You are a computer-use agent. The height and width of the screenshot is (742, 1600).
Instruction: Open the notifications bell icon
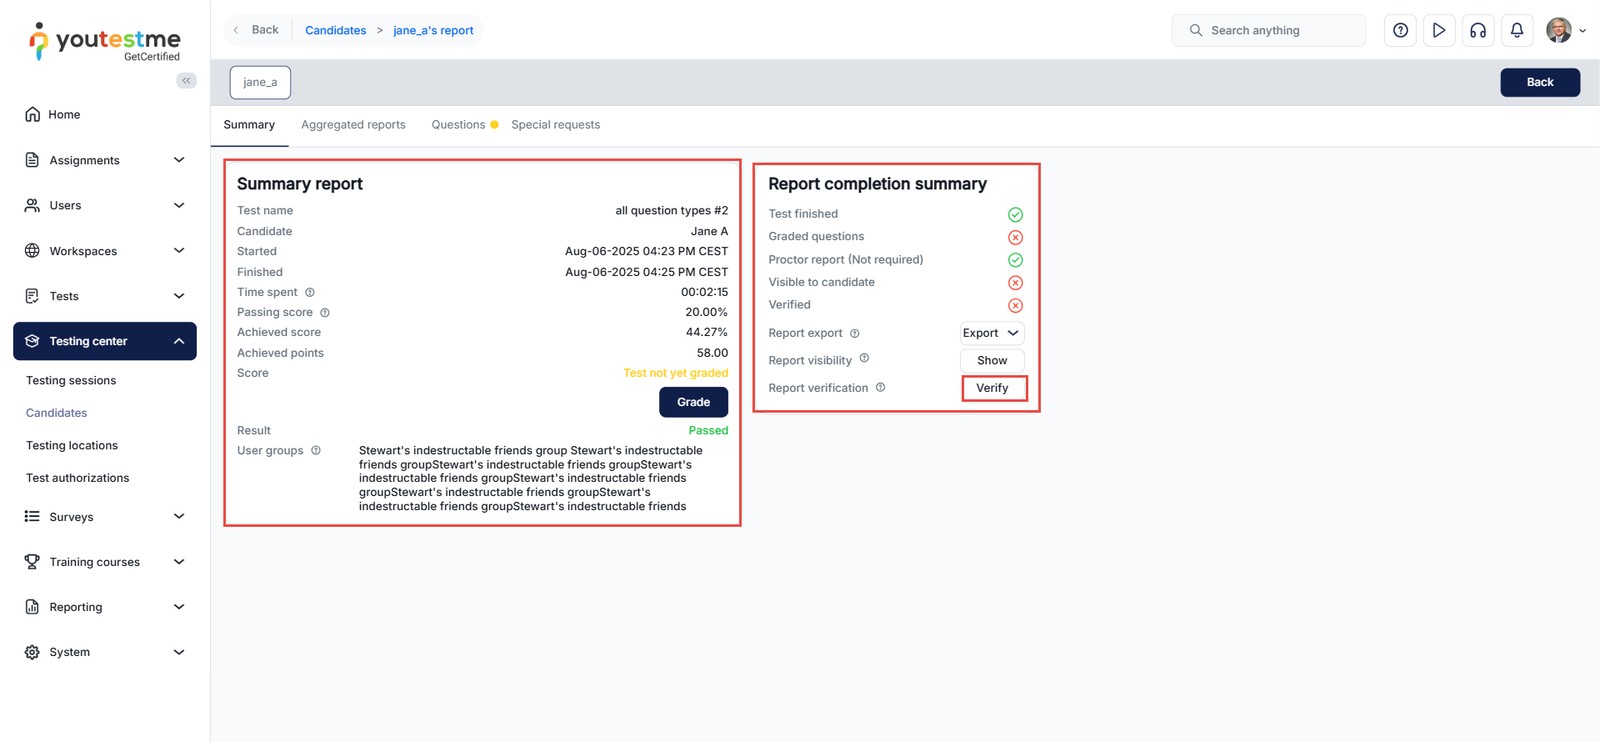(x=1517, y=30)
